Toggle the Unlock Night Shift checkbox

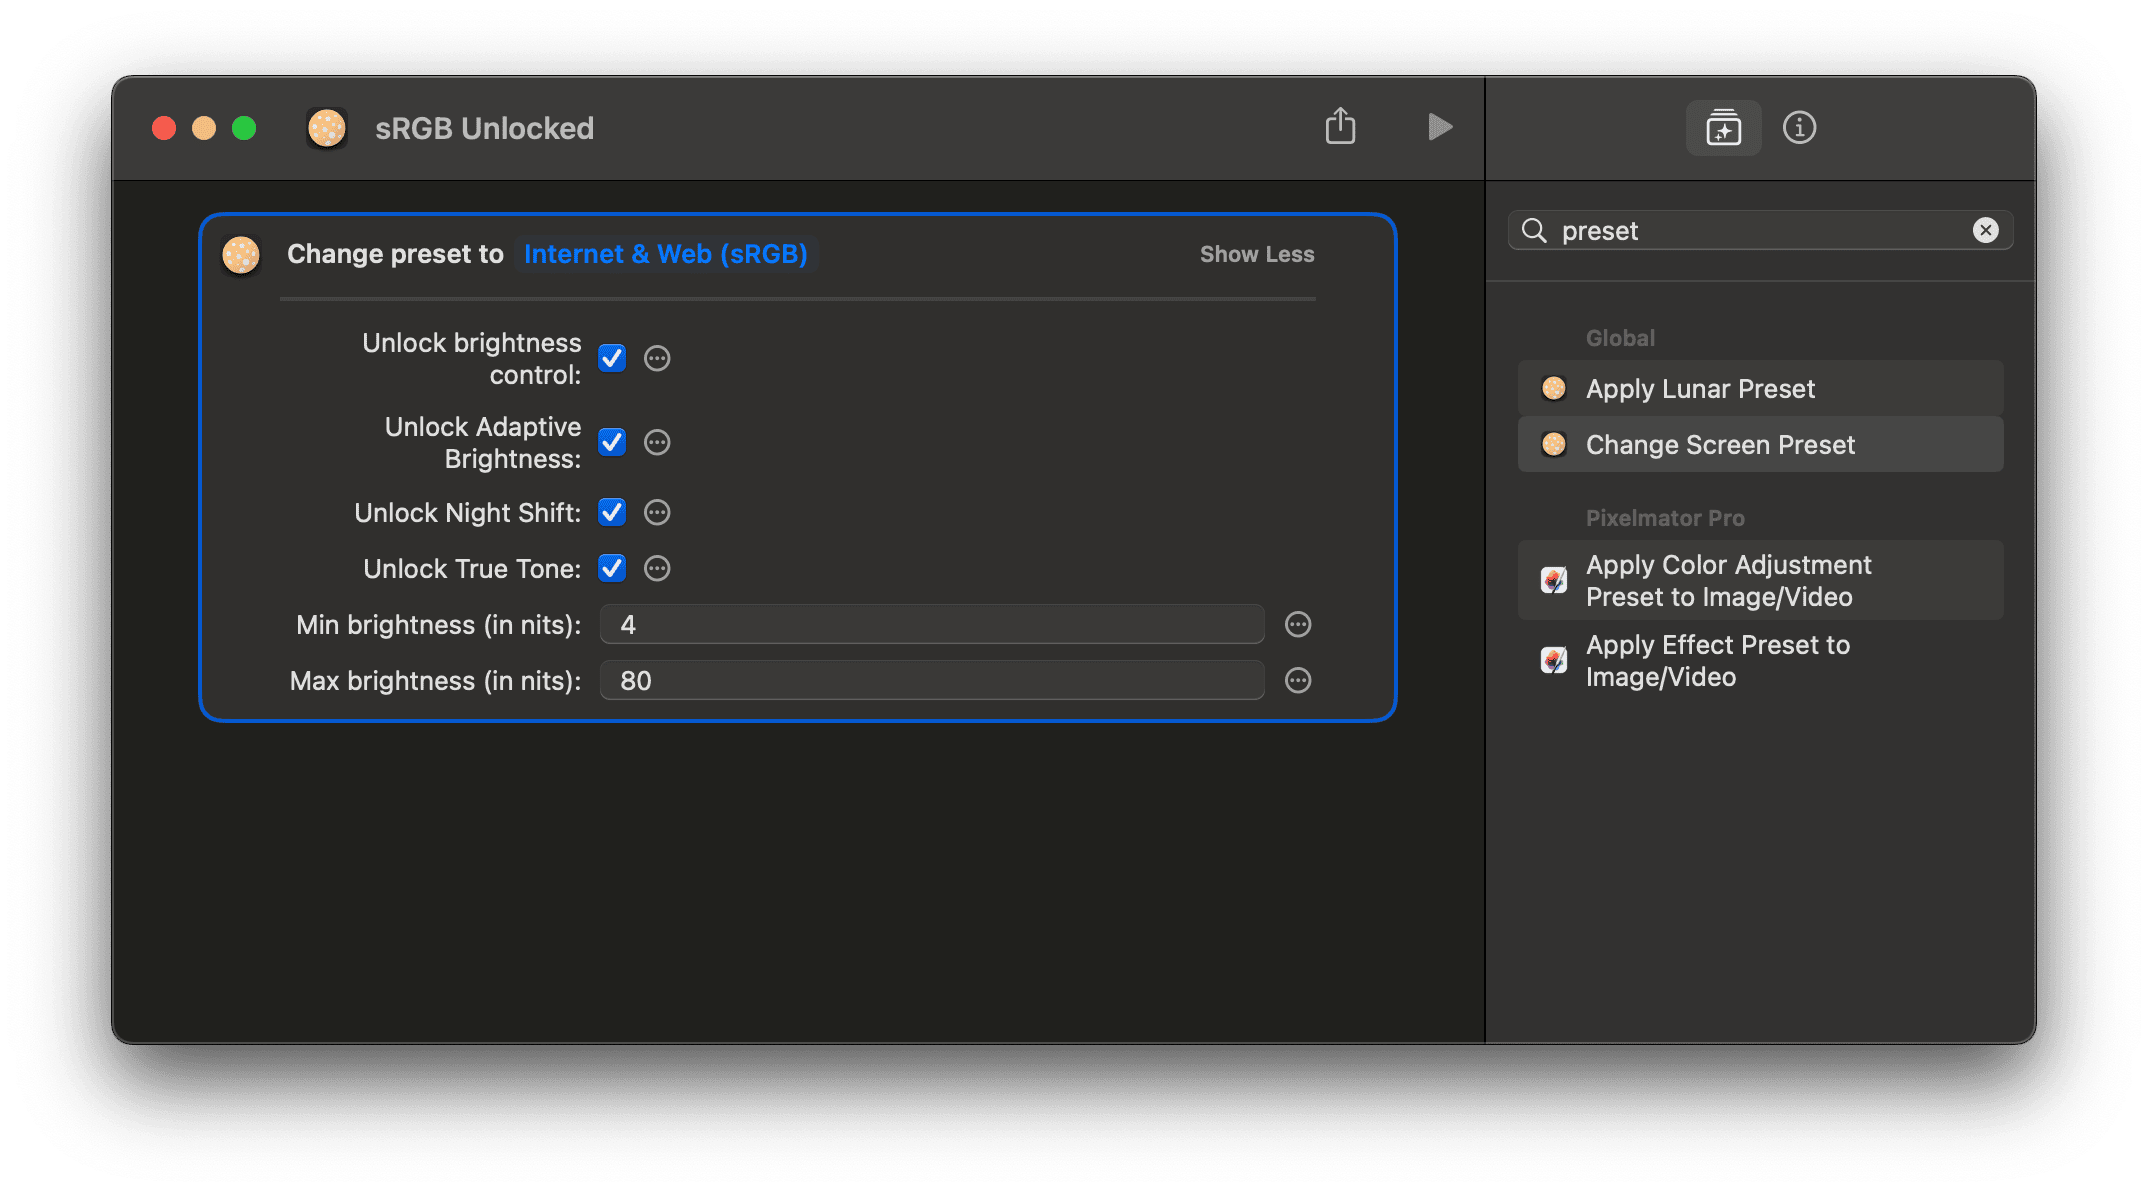tap(612, 512)
